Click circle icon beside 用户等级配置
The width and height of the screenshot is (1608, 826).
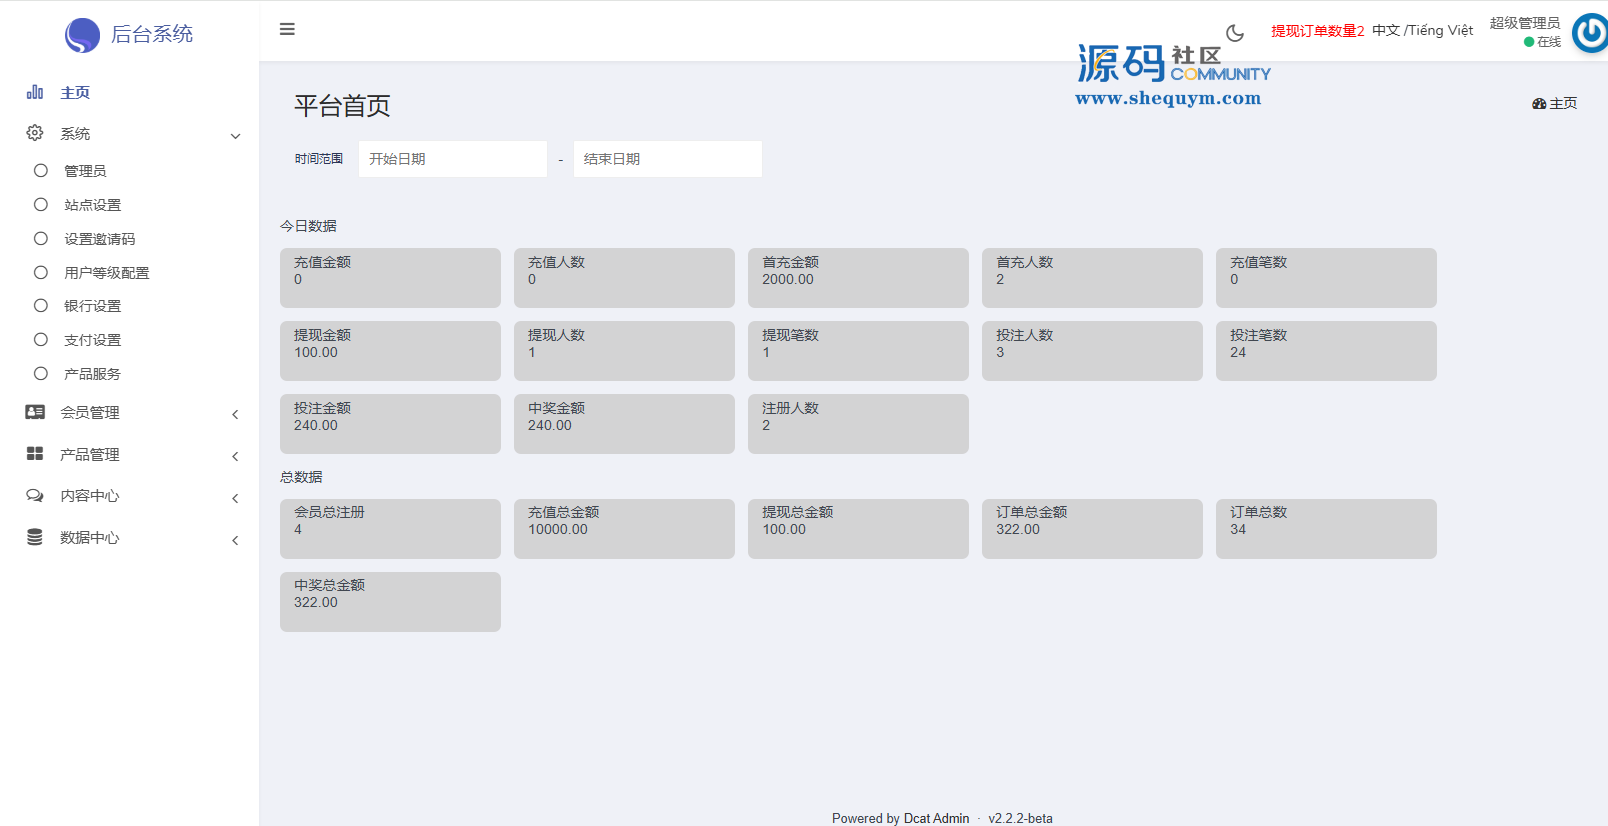[x=41, y=272]
